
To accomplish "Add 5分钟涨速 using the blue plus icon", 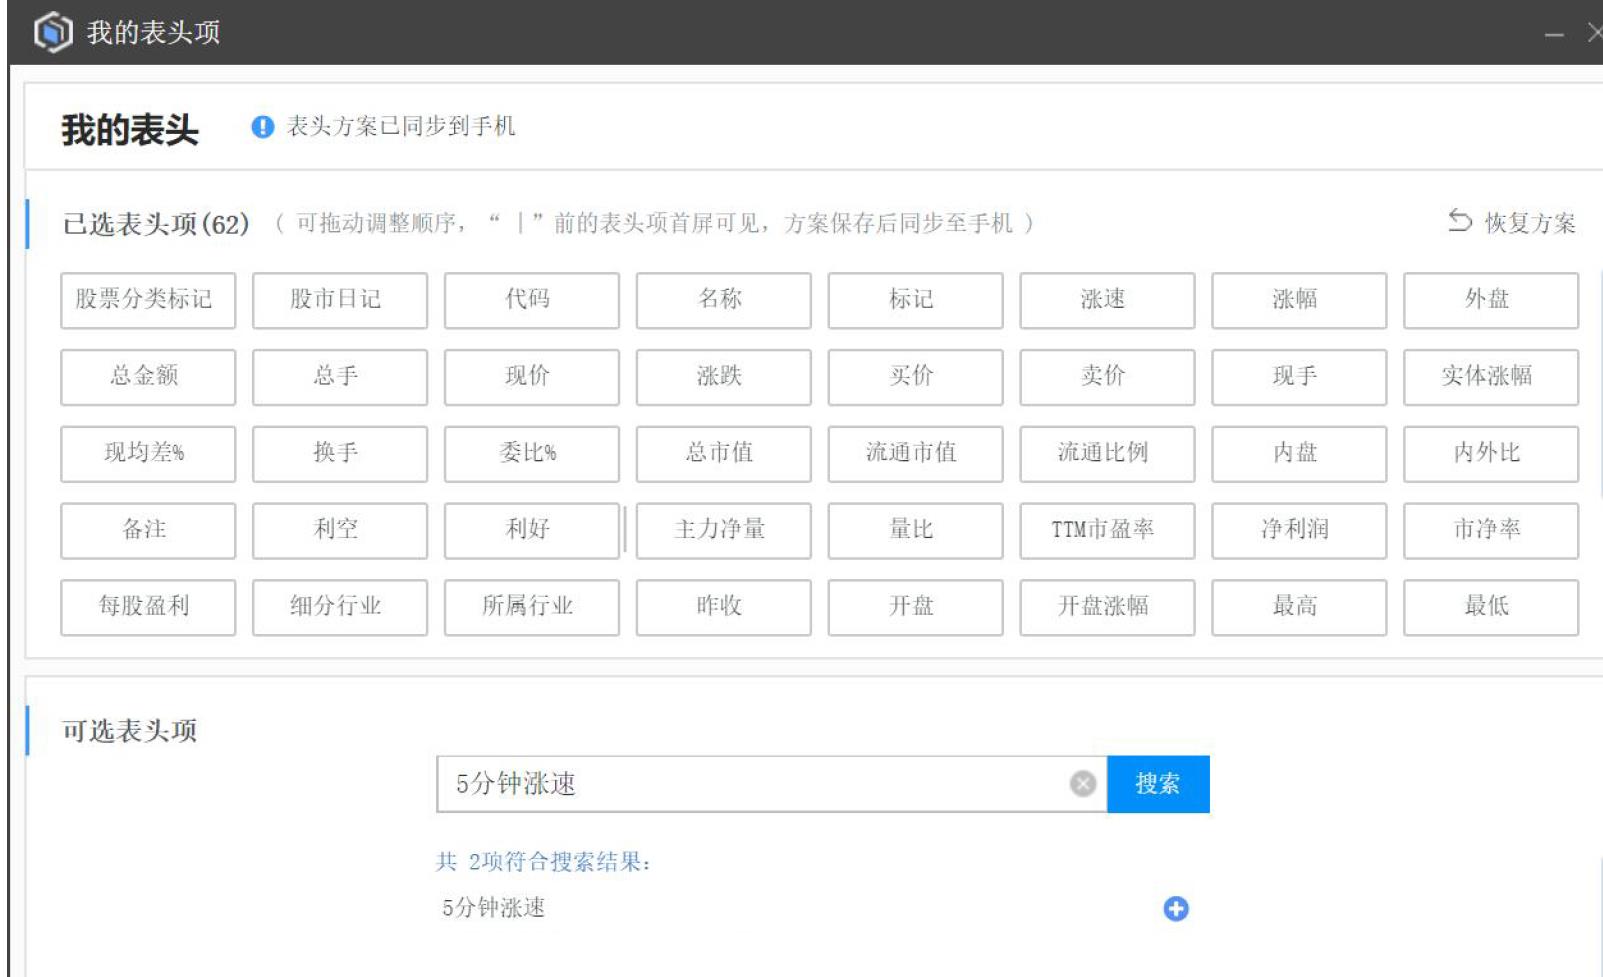I will 1176,908.
